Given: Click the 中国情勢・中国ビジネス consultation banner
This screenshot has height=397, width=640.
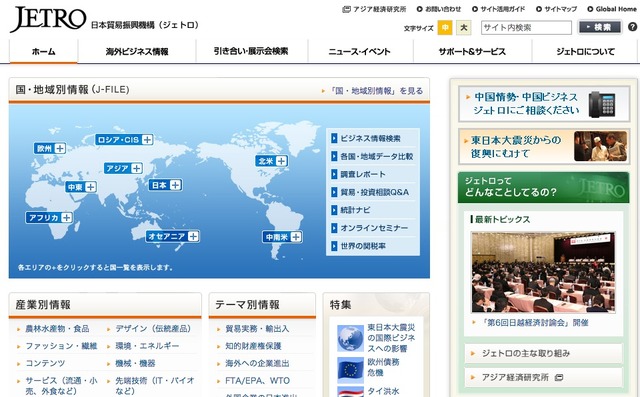Looking at the screenshot, I should click(x=544, y=104).
